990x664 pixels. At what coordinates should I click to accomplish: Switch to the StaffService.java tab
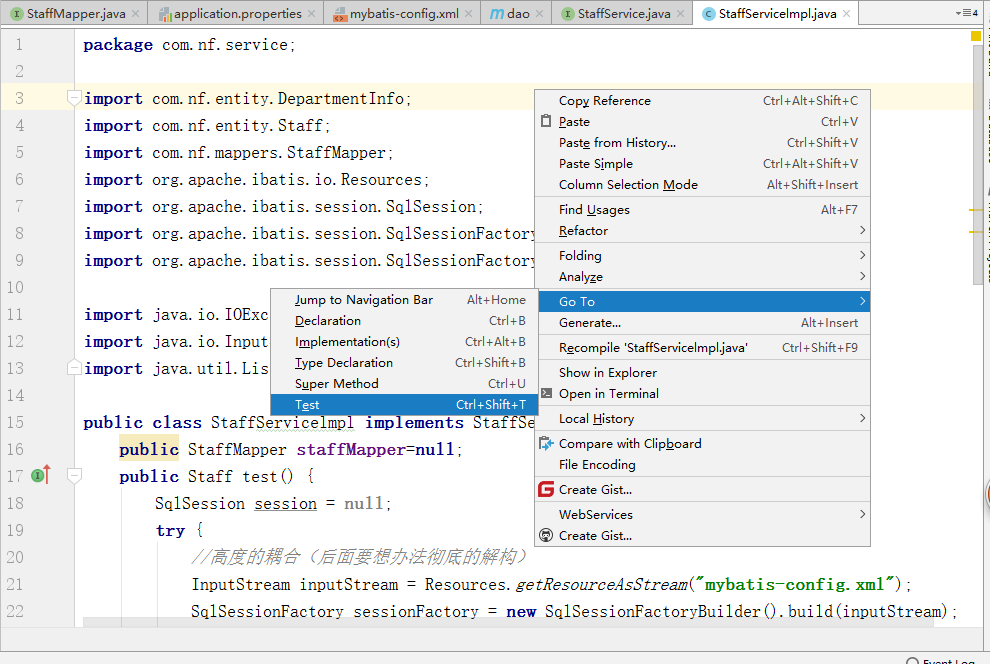[x=624, y=13]
